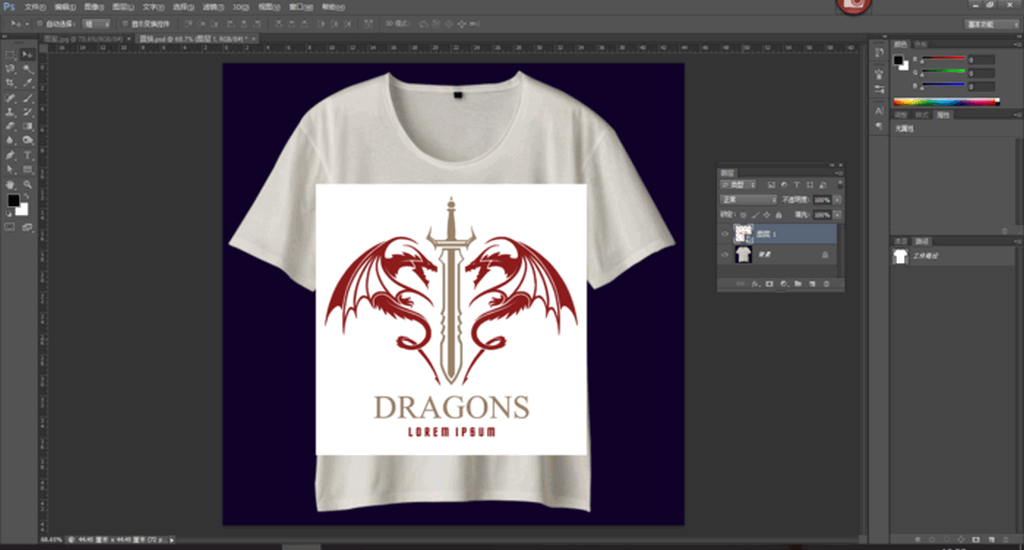Click the layer 1 thumbnail
This screenshot has width=1024, height=550.
pyautogui.click(x=743, y=234)
